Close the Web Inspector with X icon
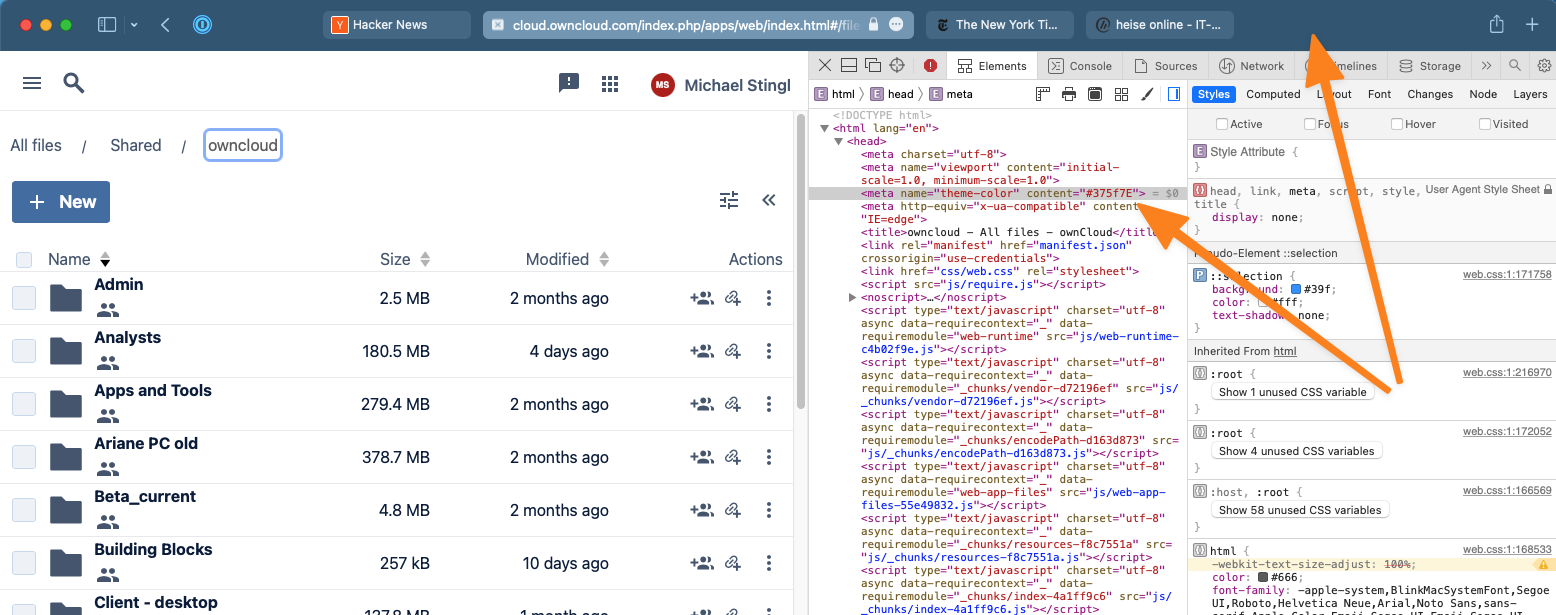1556x615 pixels. (x=824, y=66)
